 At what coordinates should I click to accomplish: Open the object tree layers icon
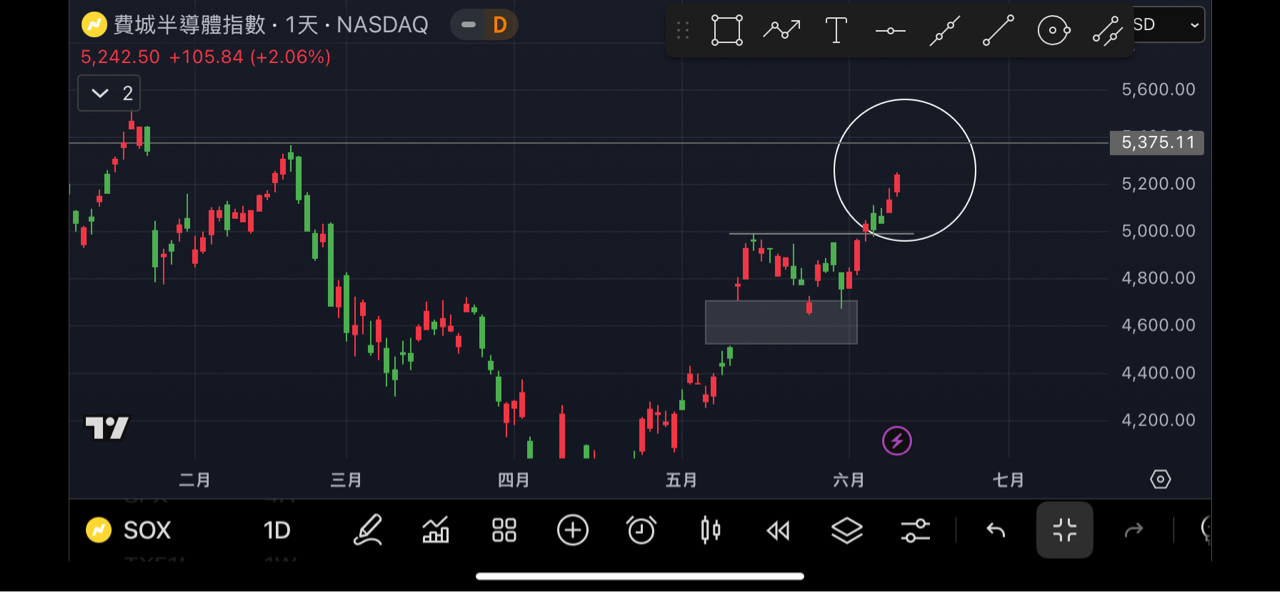point(847,530)
